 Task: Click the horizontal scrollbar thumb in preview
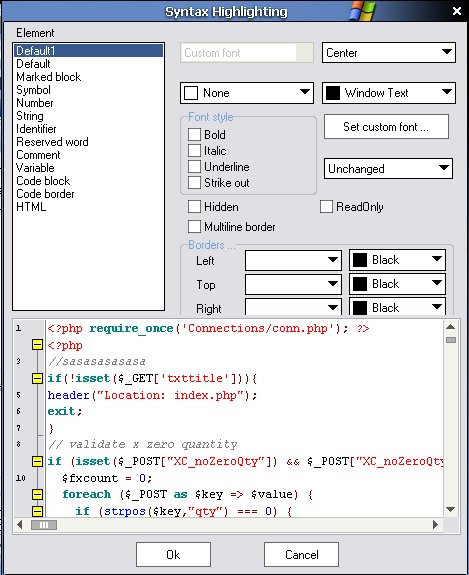tap(44, 525)
